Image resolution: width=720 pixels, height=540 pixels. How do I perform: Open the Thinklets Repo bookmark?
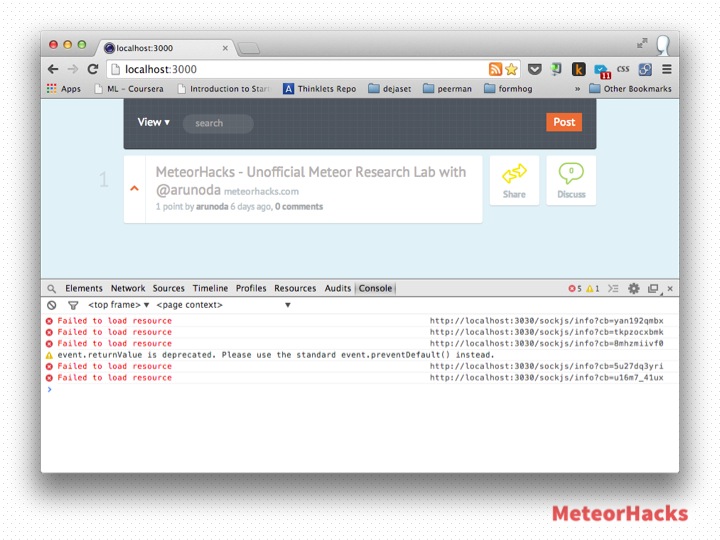pyautogui.click(x=320, y=89)
